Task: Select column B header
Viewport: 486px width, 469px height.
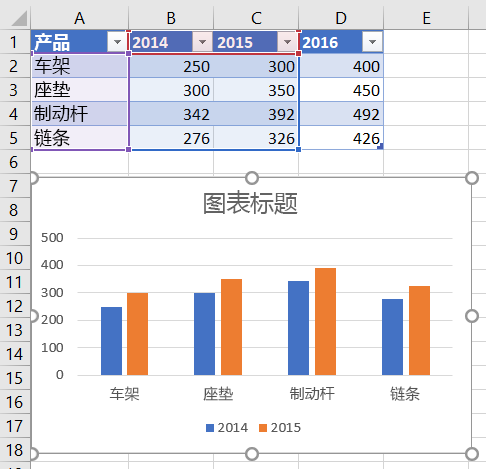Action: click(x=171, y=18)
